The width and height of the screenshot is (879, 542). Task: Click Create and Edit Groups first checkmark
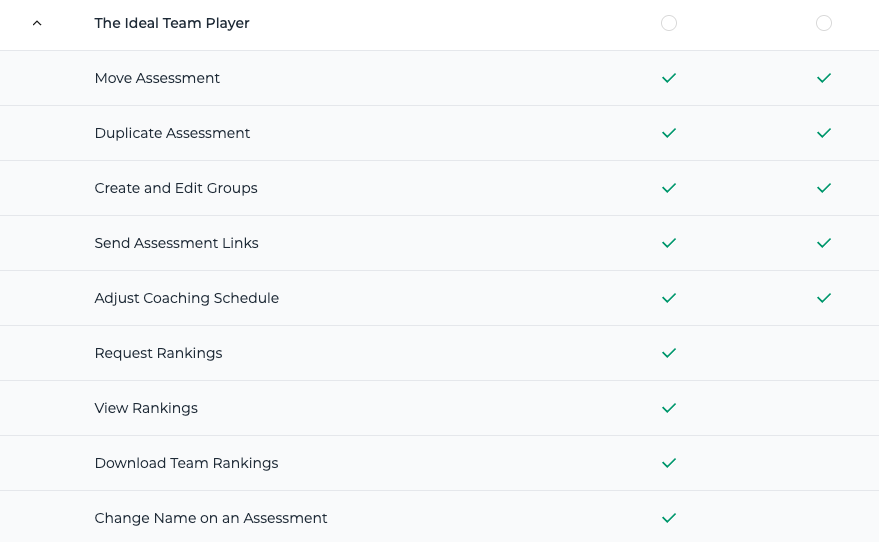tap(669, 188)
